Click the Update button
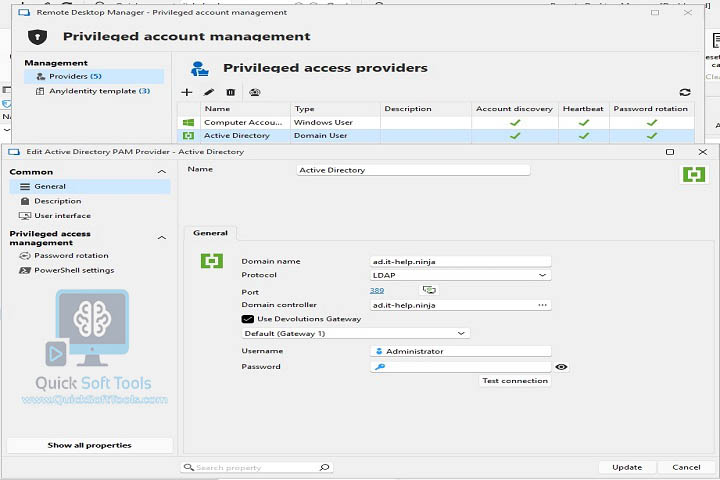720x480 pixels. tap(627, 467)
